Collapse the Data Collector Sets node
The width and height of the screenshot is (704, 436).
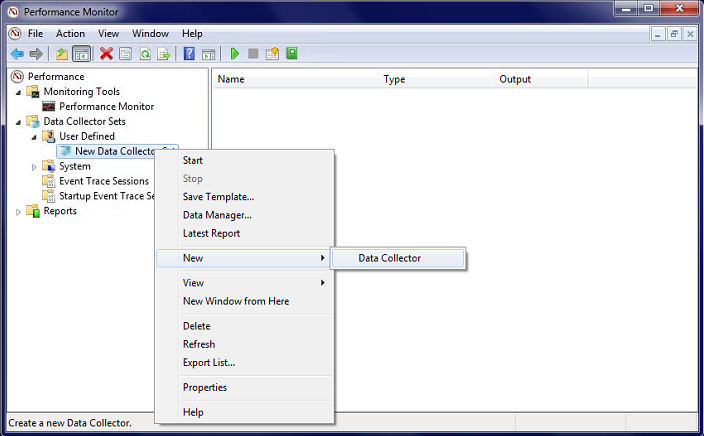click(x=18, y=122)
